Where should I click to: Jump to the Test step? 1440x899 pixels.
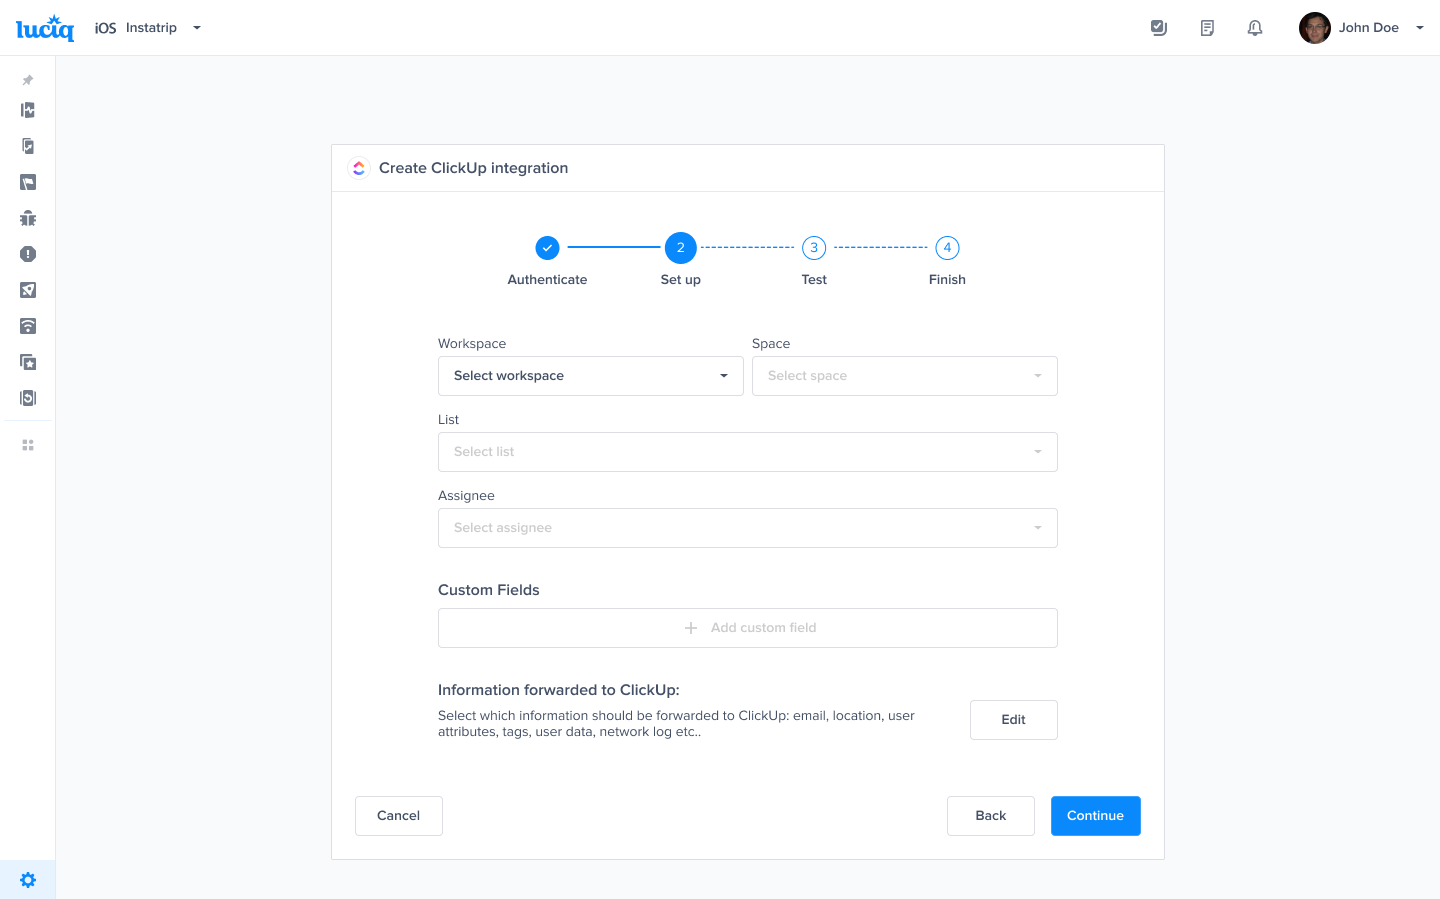click(813, 247)
